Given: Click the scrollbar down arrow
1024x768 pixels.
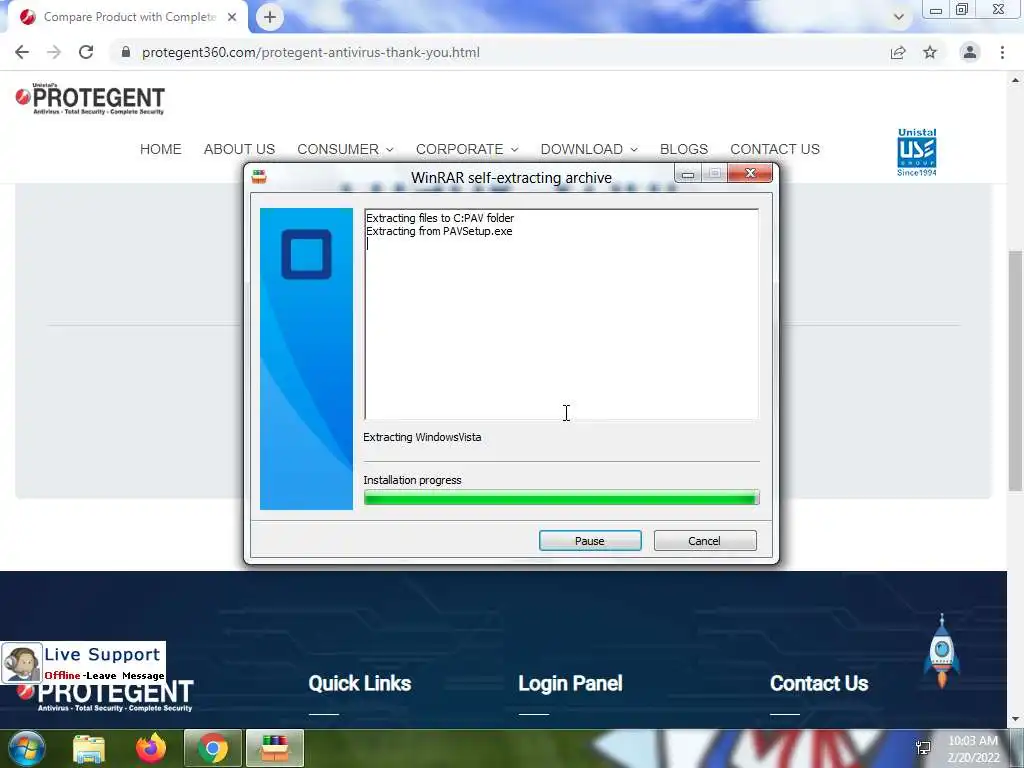Looking at the screenshot, I should (x=1015, y=720).
